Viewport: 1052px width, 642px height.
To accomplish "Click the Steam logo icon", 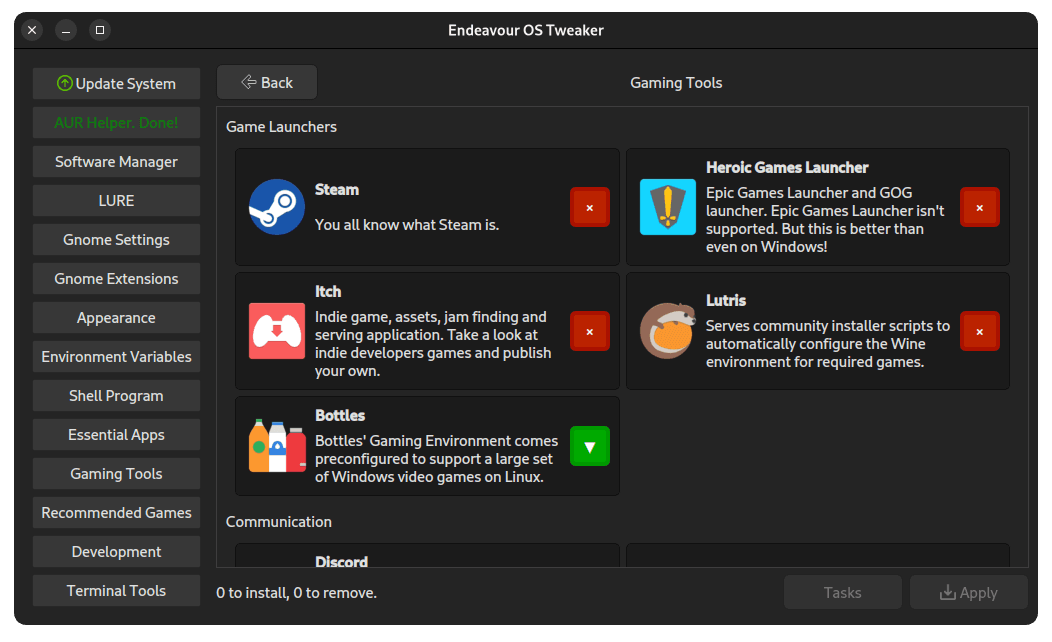I will point(276,207).
